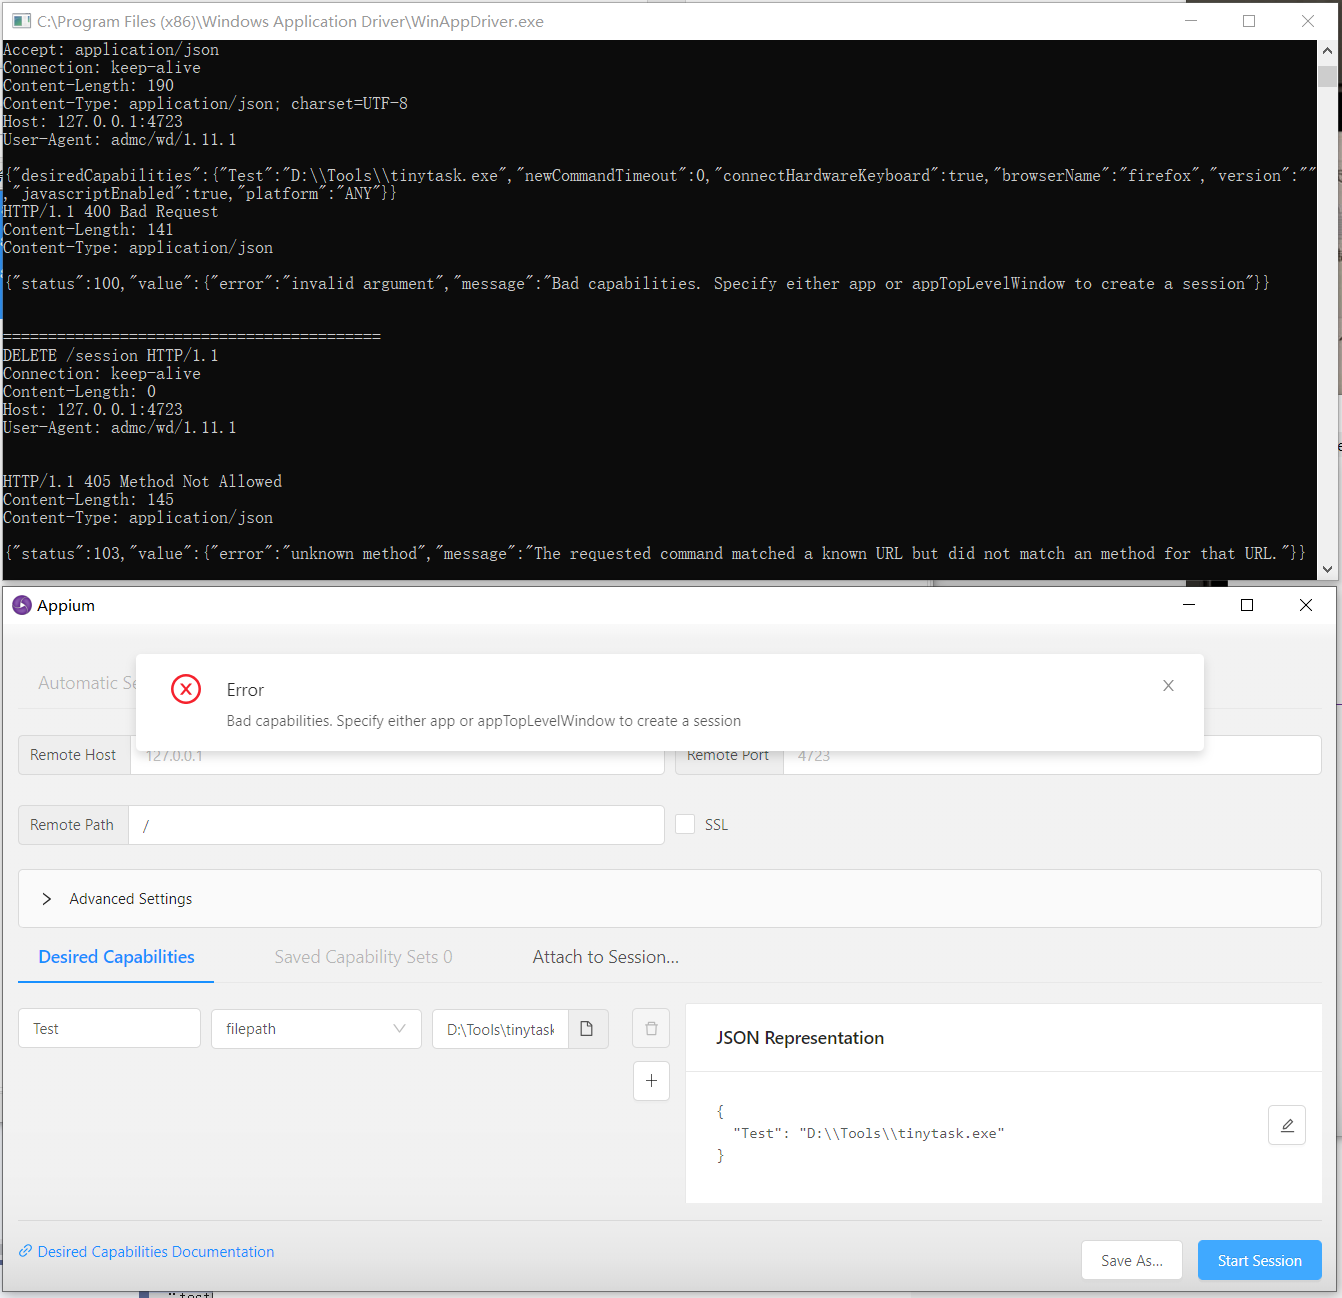The image size is (1342, 1298).
Task: Click the WinAppDriver console window icon
Action: (x=21, y=20)
